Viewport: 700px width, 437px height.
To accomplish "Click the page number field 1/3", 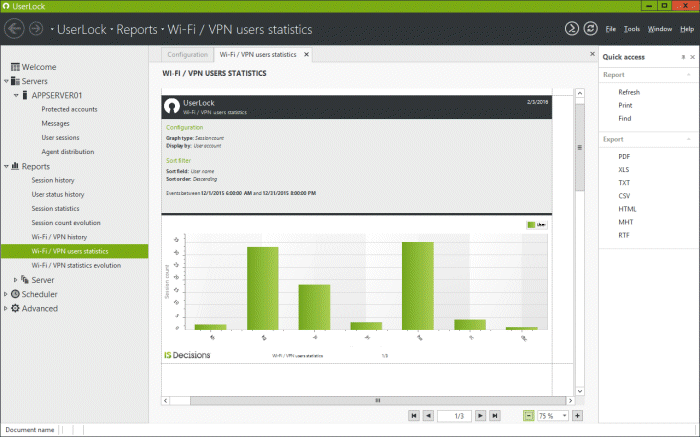I will tap(454, 416).
